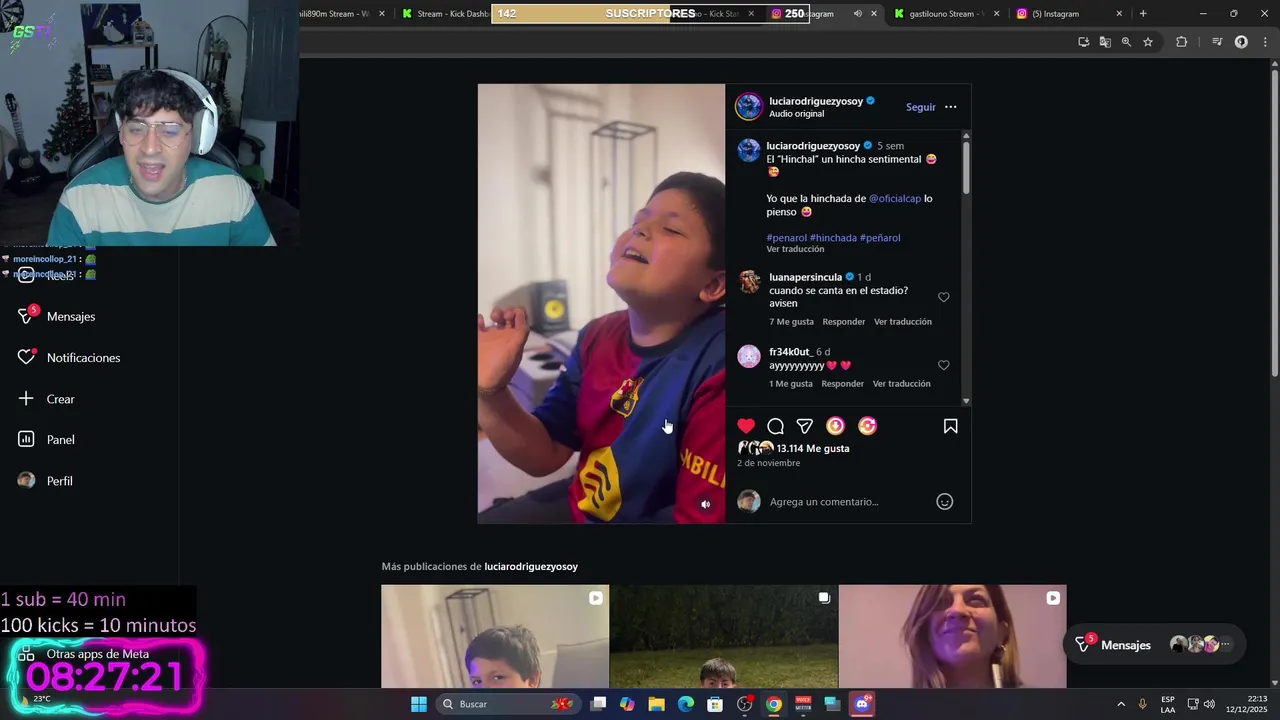The image size is (1280, 720).
Task: Open the #penarol hashtag
Action: click(x=786, y=238)
